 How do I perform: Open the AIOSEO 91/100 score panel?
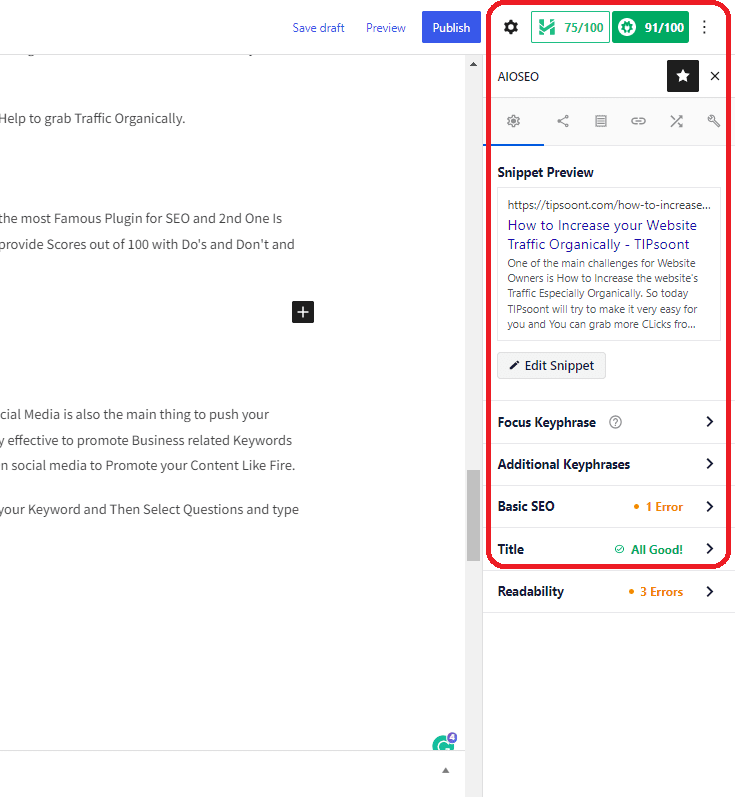[650, 27]
